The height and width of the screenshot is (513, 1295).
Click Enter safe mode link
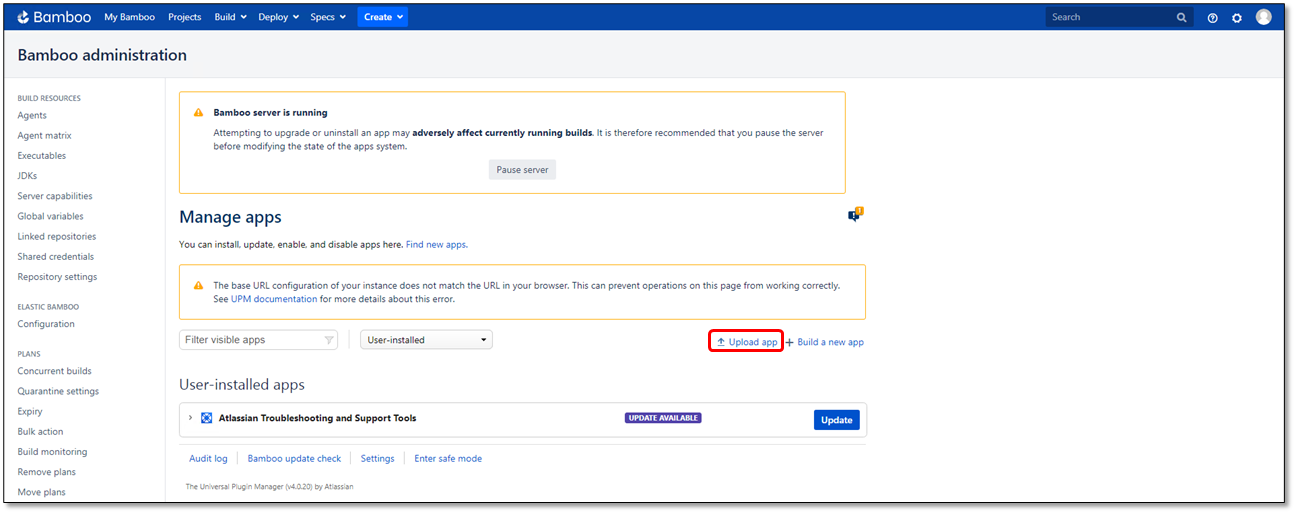(448, 459)
